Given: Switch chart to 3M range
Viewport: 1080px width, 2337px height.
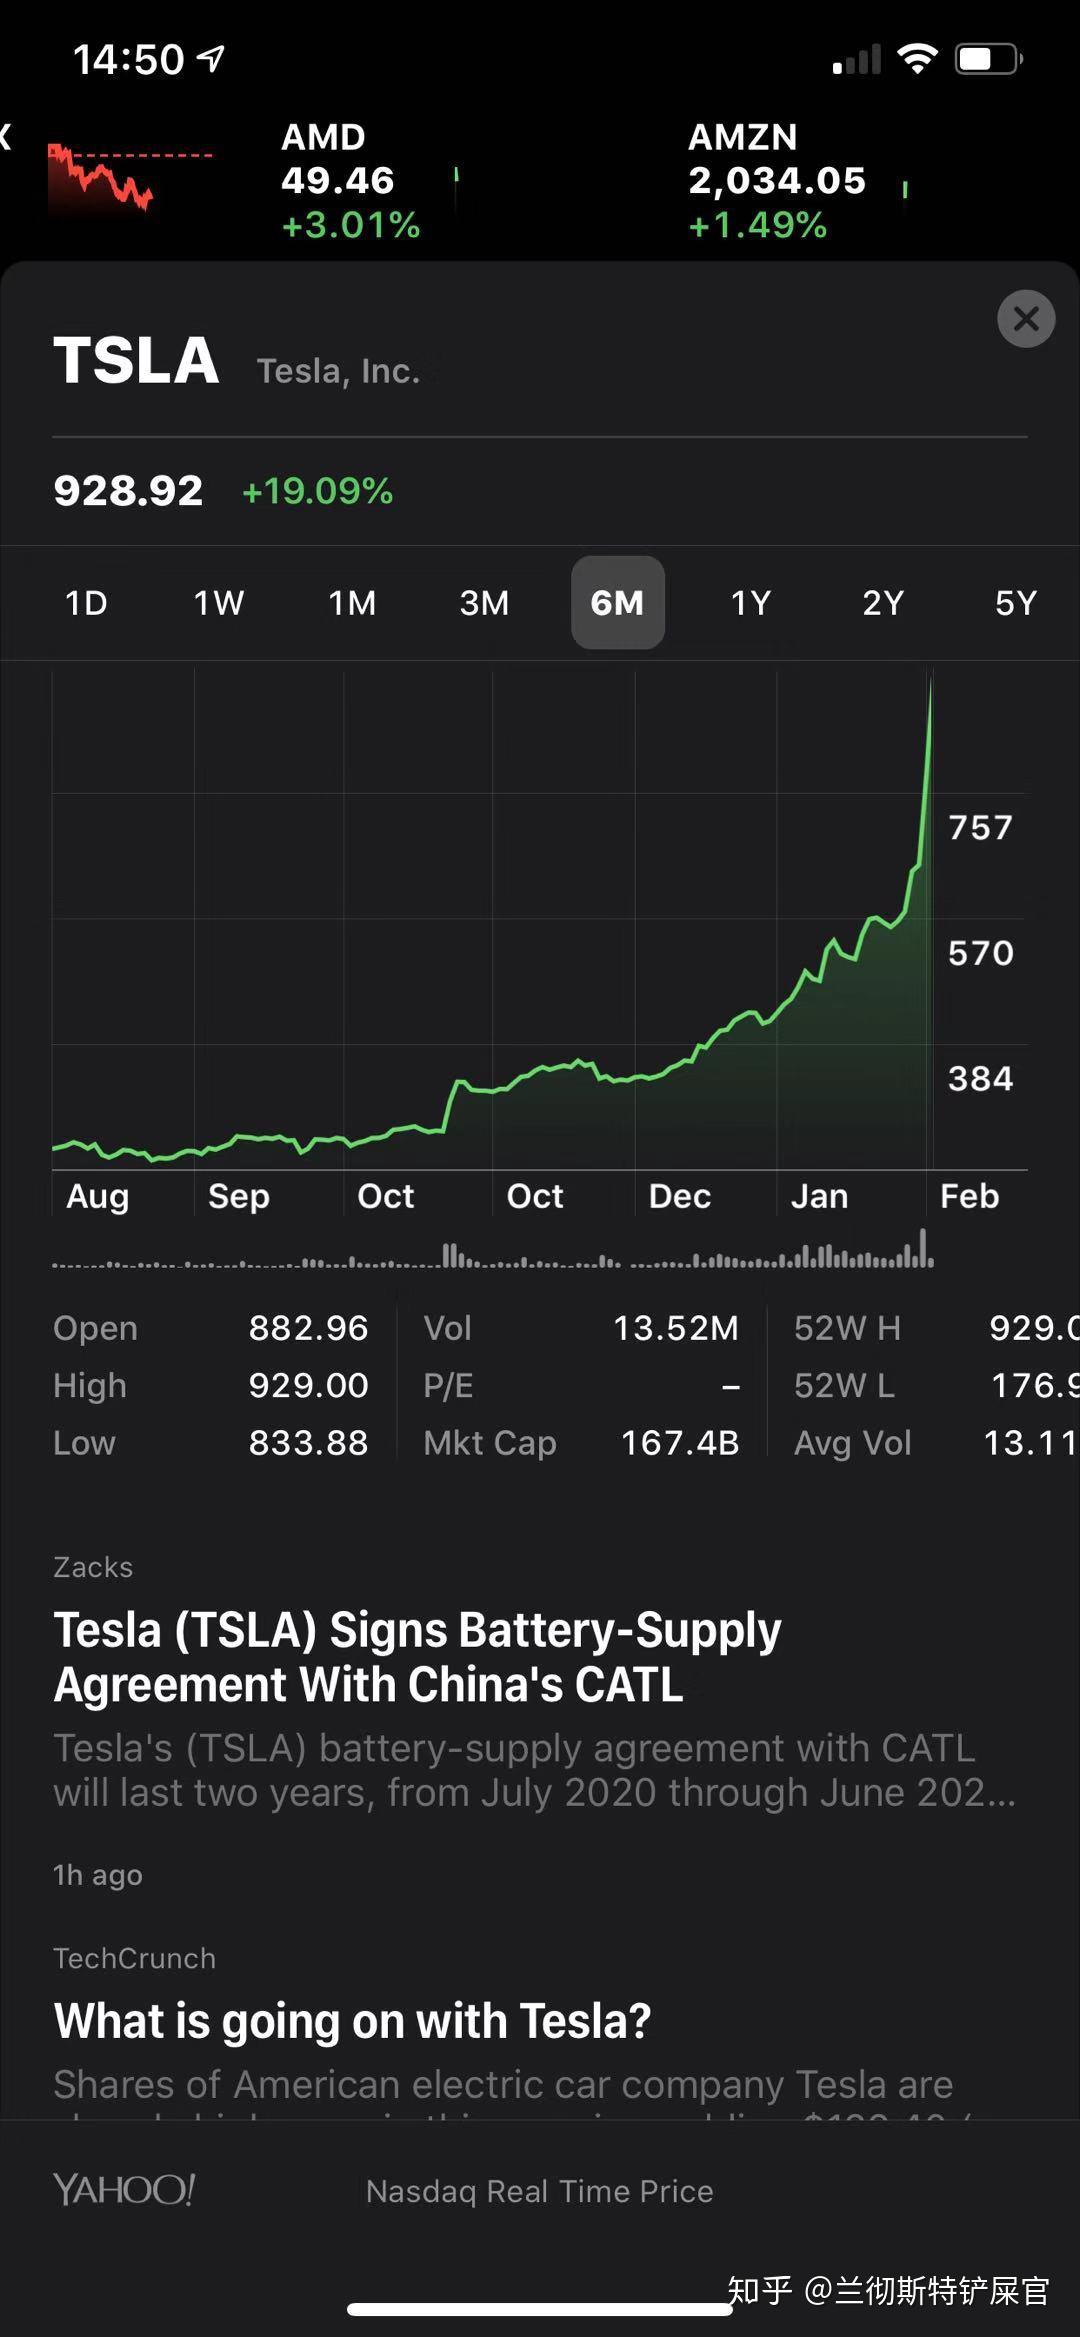Looking at the screenshot, I should click(484, 603).
